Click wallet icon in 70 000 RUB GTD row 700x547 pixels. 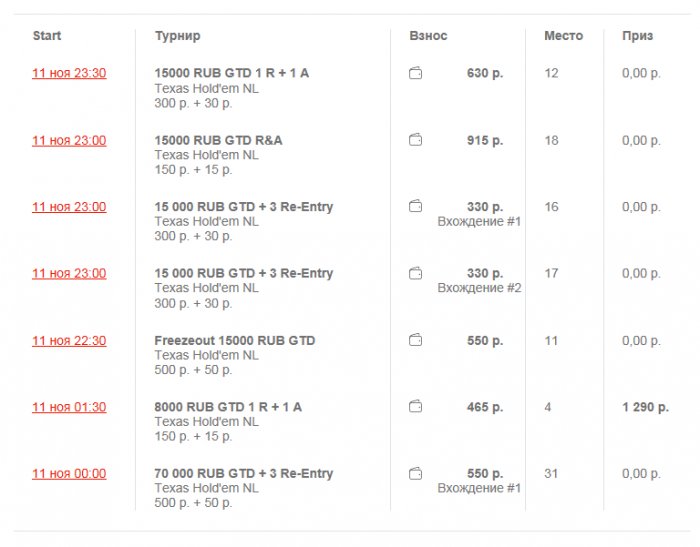[x=416, y=473]
